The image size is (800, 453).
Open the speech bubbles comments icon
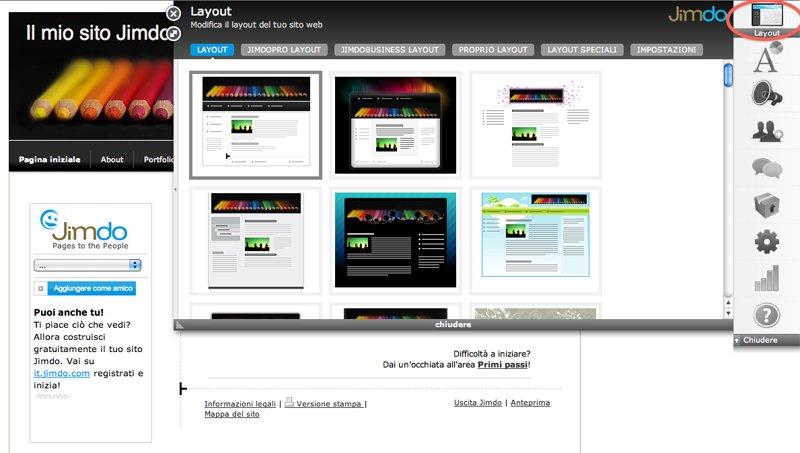pyautogui.click(x=767, y=168)
